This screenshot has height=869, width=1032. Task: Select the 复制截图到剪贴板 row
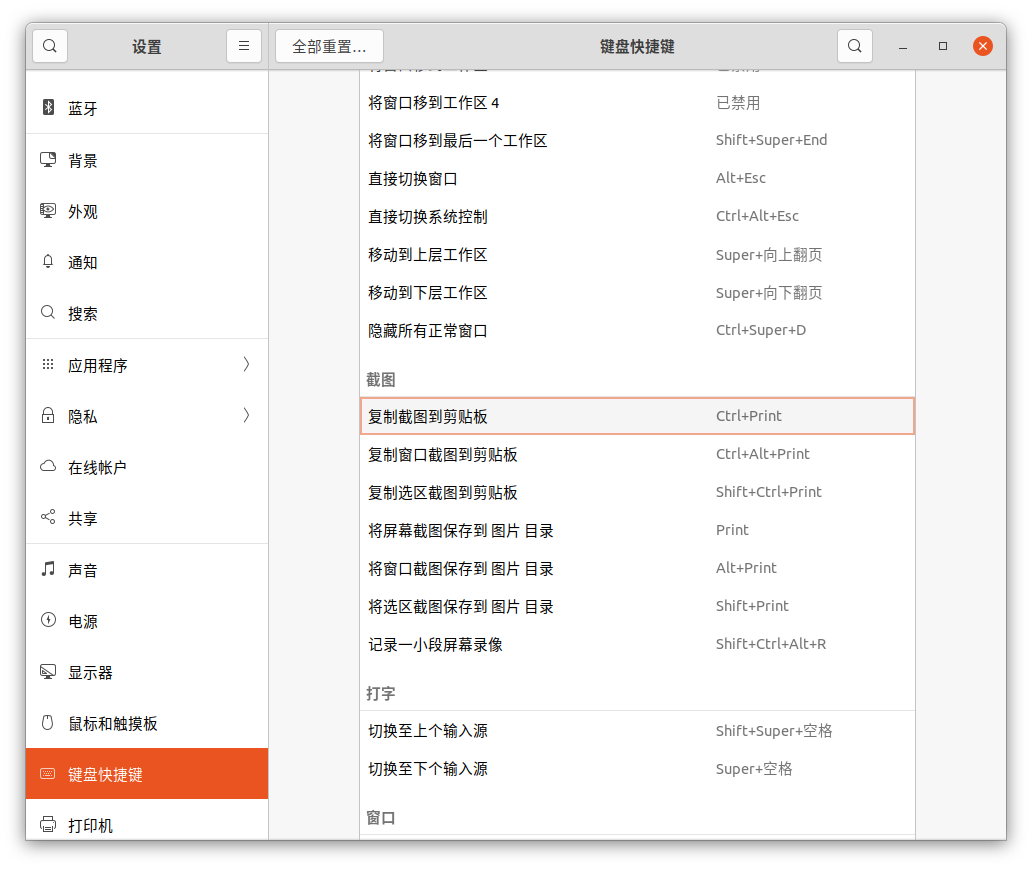637,416
